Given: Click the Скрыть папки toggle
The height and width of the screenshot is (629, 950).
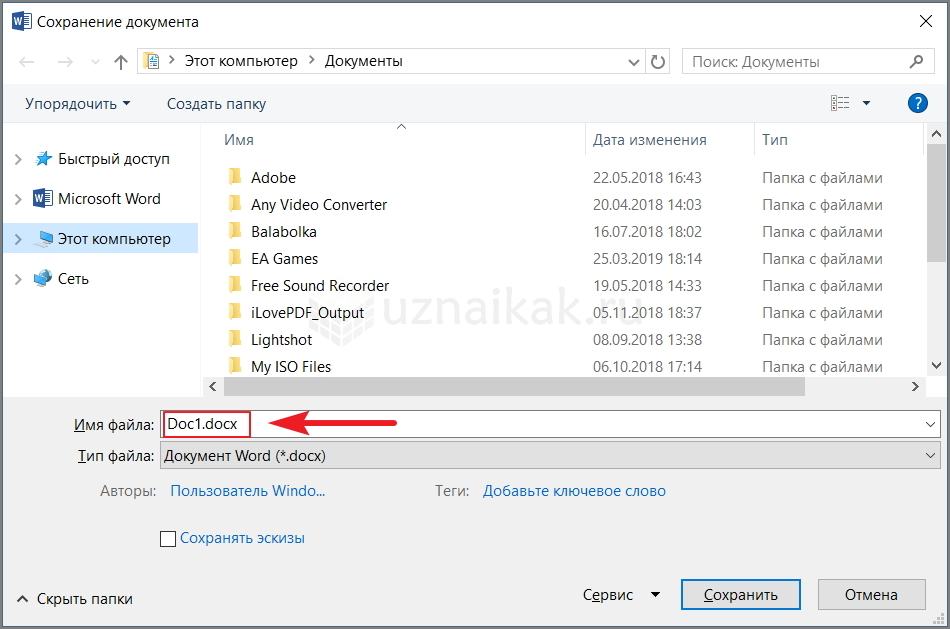Looking at the screenshot, I should click(x=75, y=599).
